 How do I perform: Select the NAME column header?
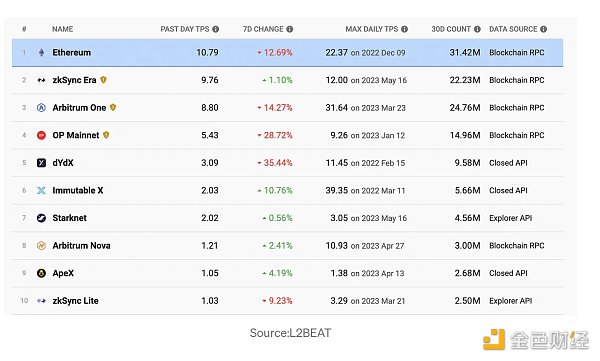tap(62, 29)
